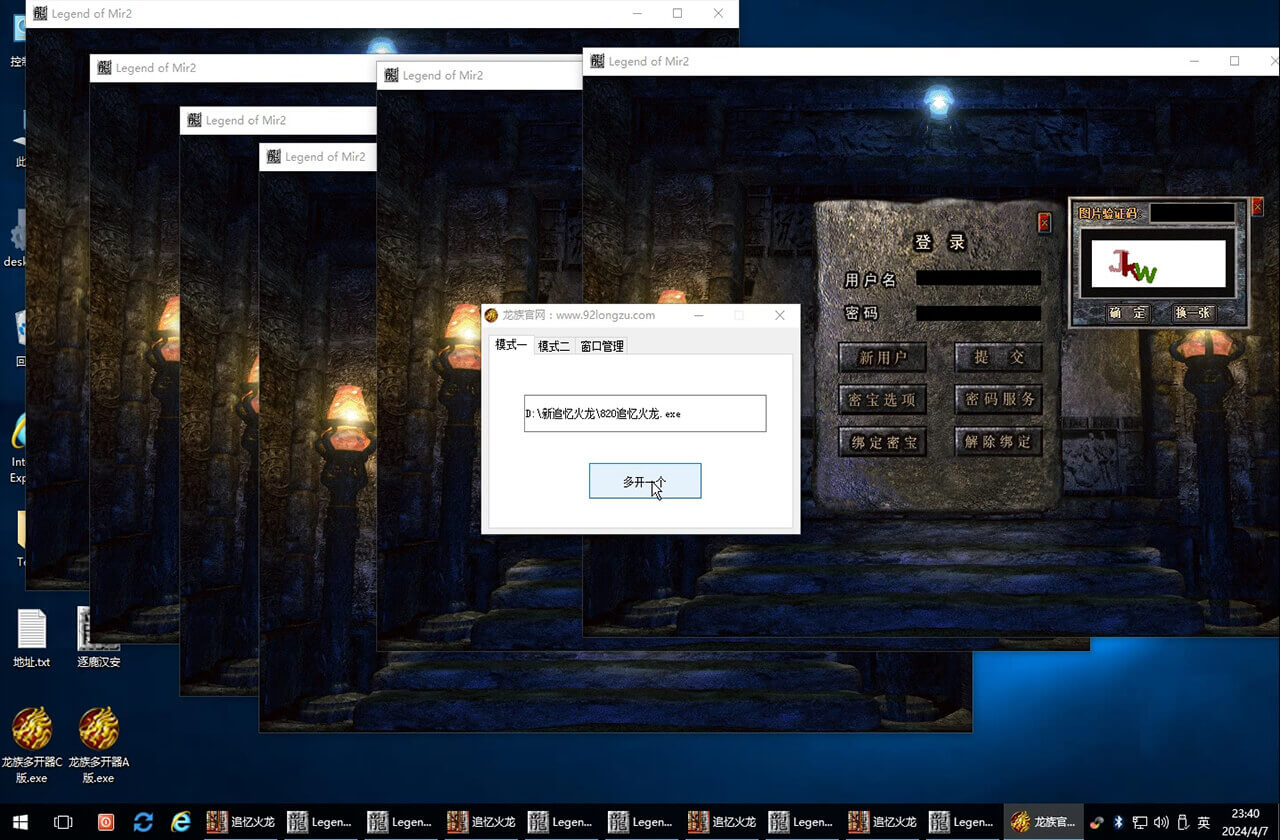Select the 逐鹿汉安 desktop icon

[98, 640]
